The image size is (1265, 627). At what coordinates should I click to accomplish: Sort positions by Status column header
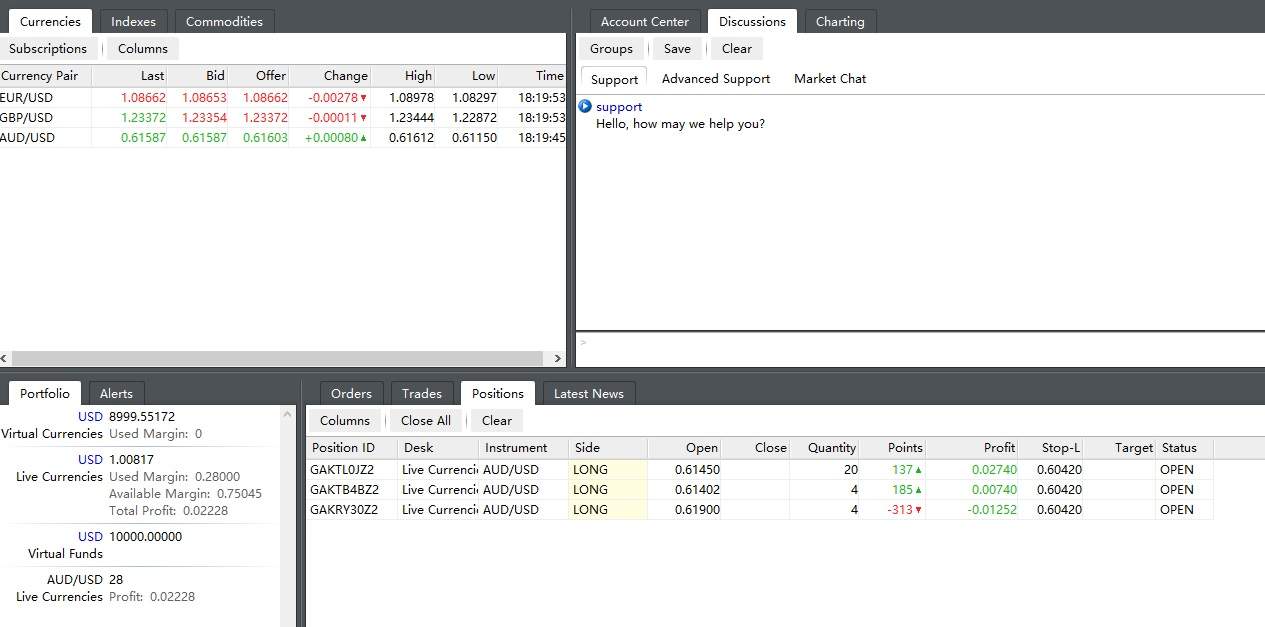[1185, 447]
